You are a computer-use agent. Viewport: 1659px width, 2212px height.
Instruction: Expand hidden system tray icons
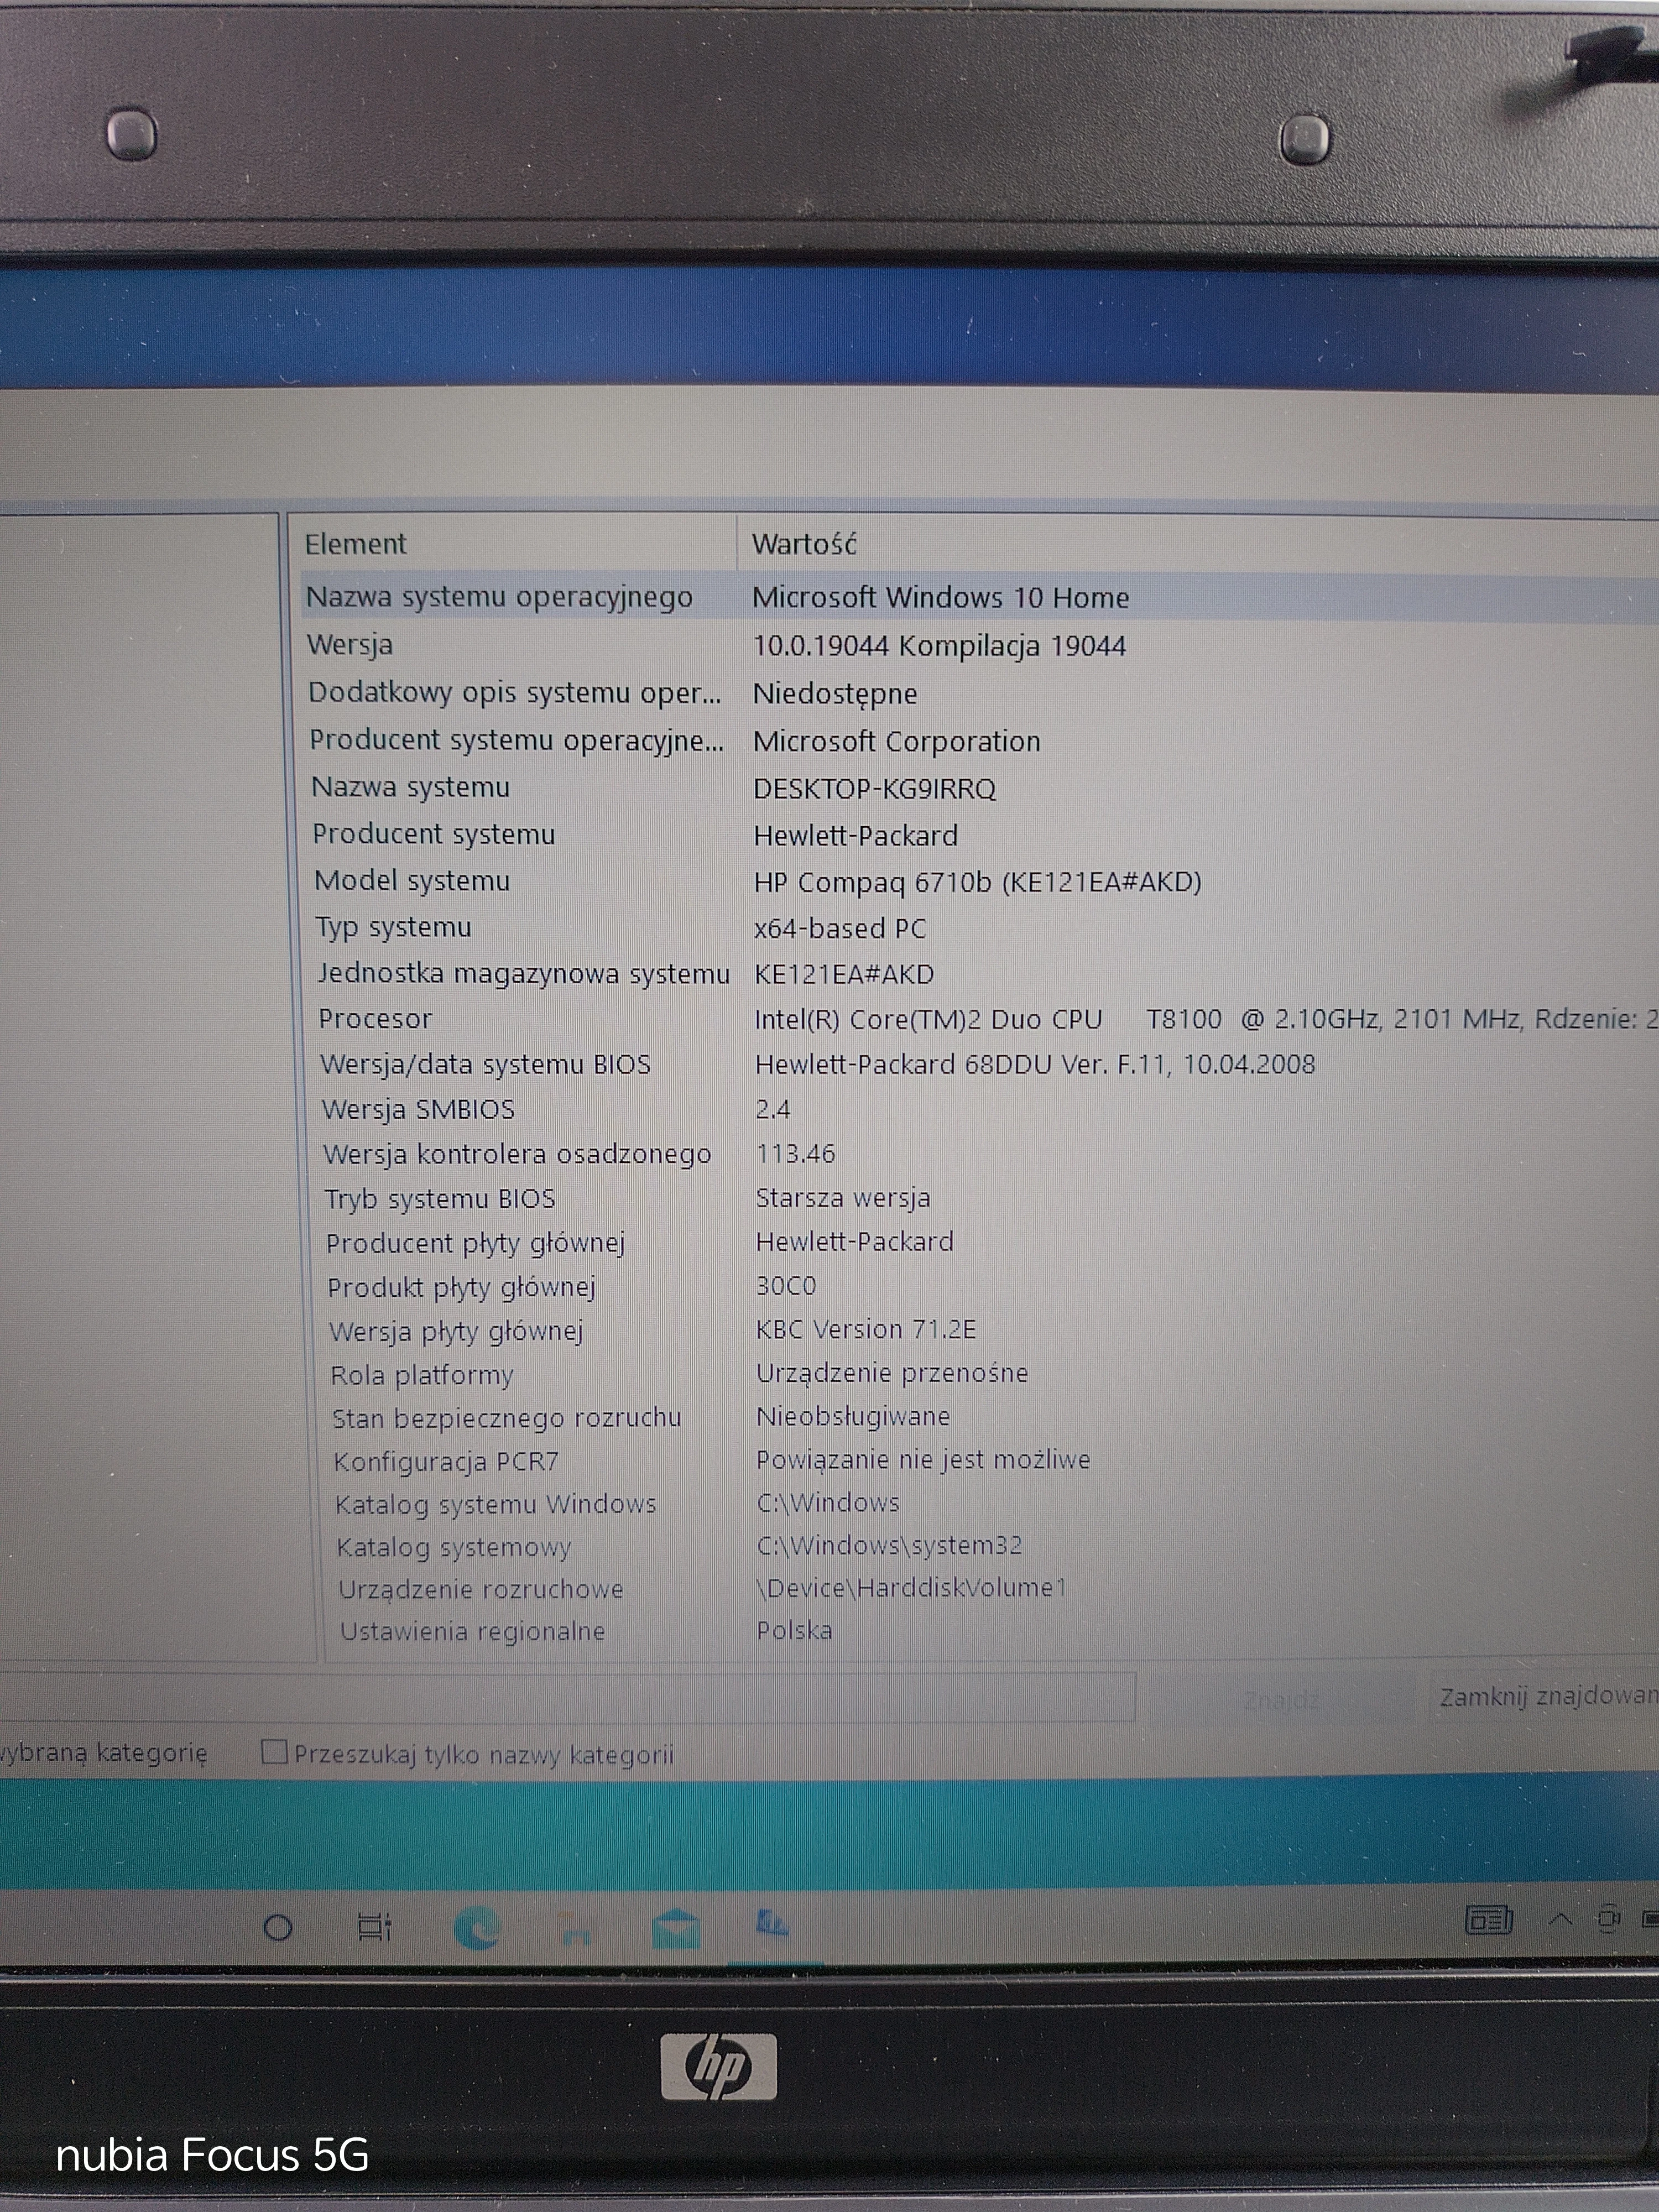coord(1560,1918)
